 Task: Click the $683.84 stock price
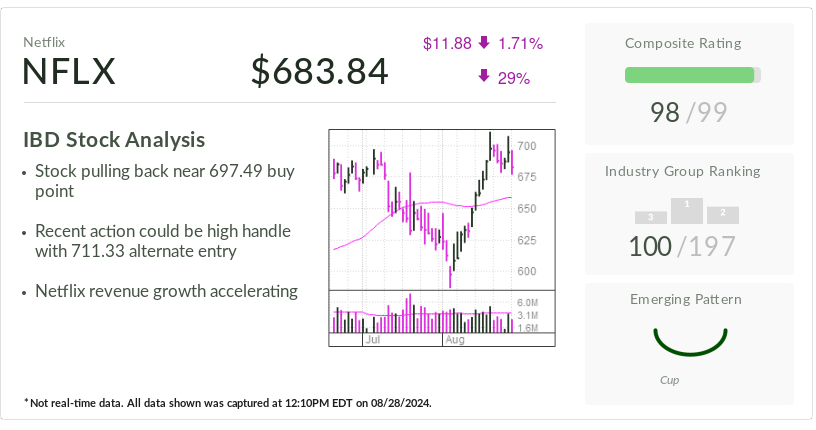320,72
